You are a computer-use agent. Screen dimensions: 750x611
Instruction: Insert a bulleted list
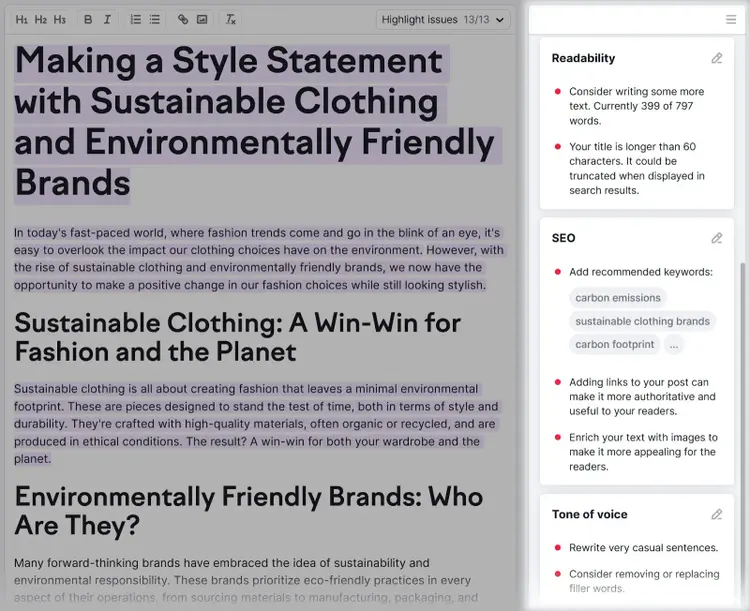(x=154, y=20)
